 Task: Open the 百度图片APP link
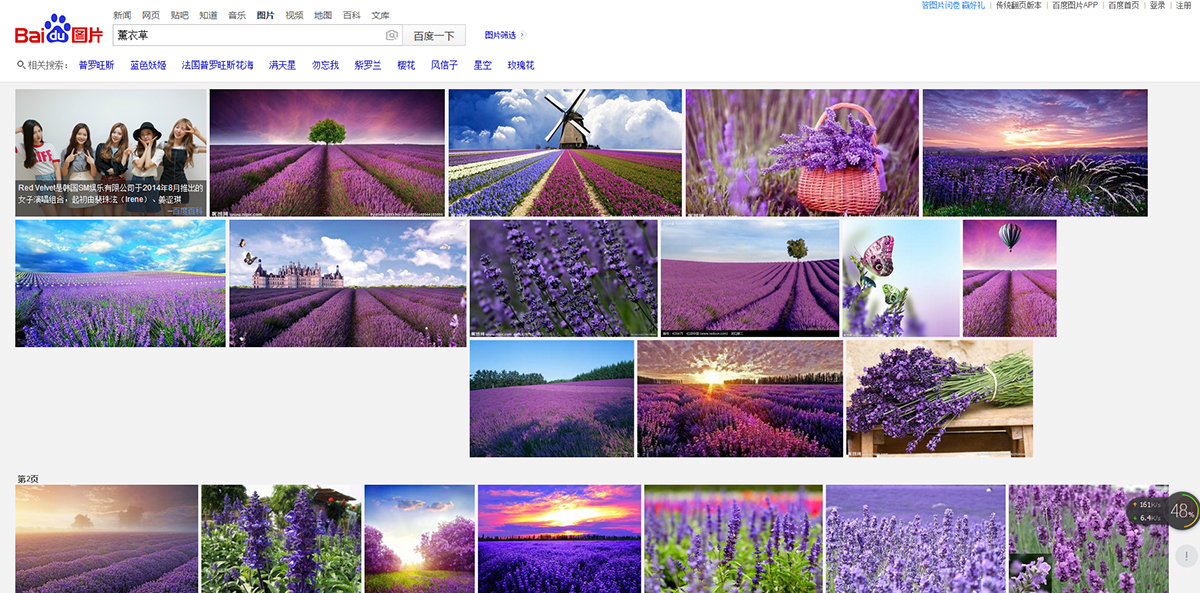[1075, 5]
